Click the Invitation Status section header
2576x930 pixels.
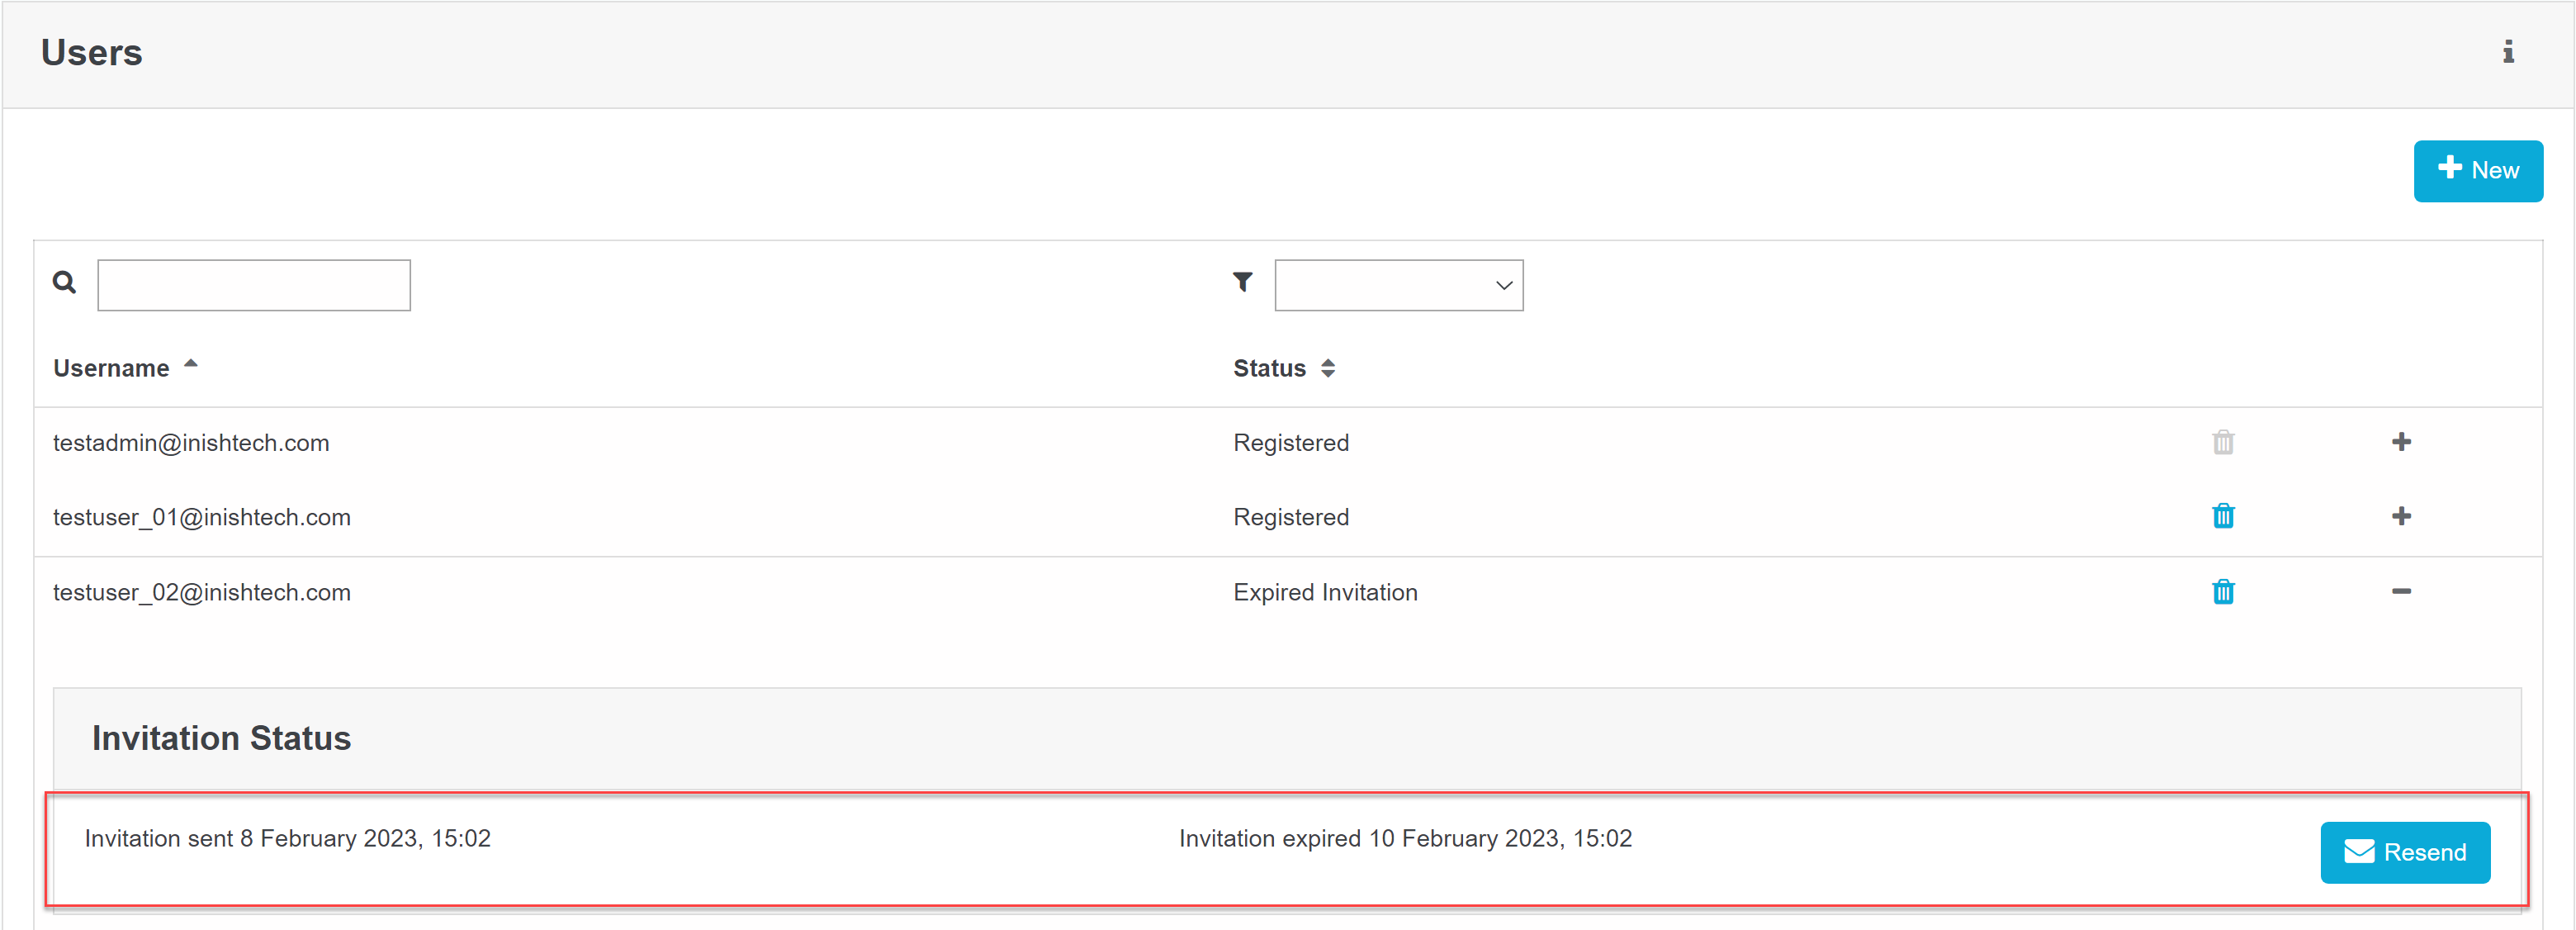coord(221,738)
